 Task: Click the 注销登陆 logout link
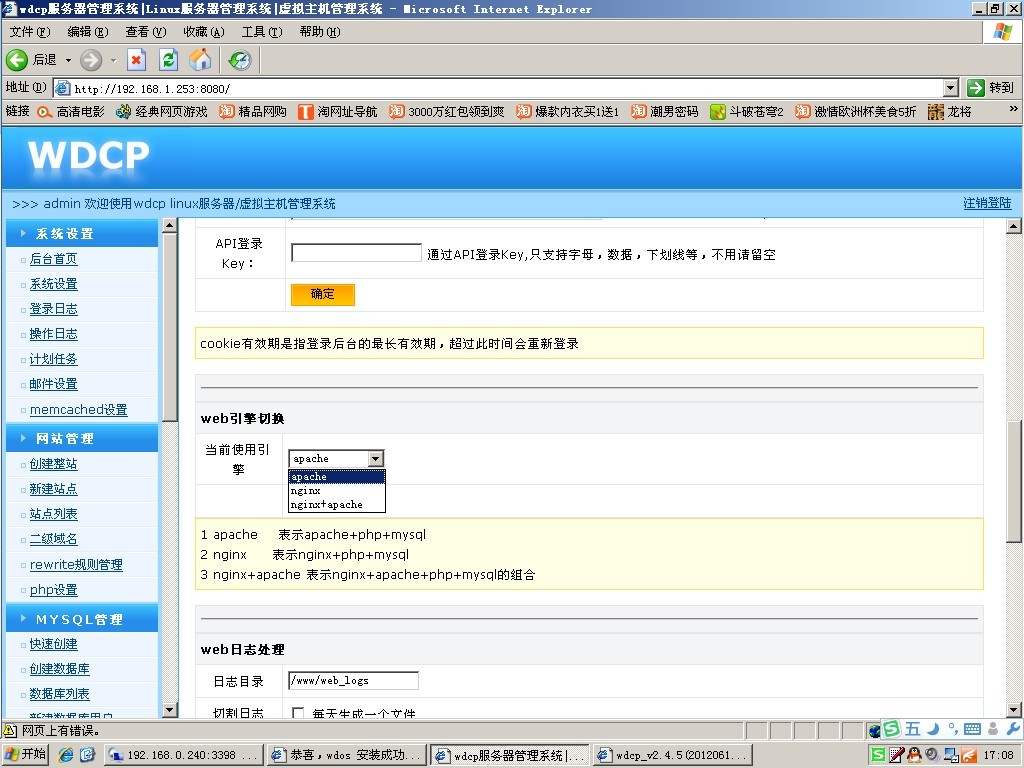pyautogui.click(x=987, y=203)
